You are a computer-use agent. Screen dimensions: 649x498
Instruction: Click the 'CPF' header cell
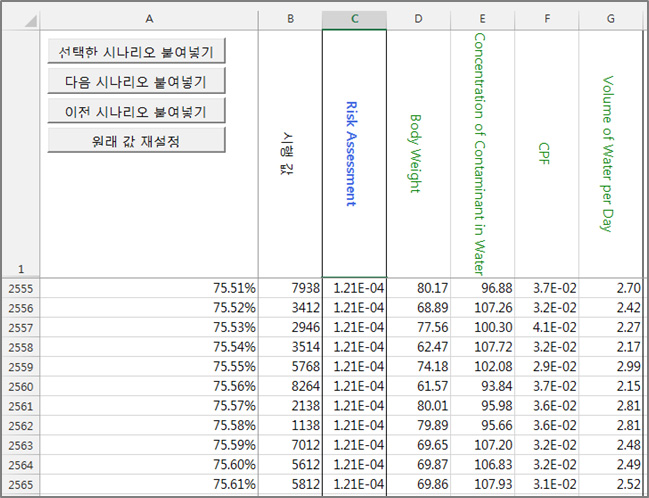coord(547,153)
